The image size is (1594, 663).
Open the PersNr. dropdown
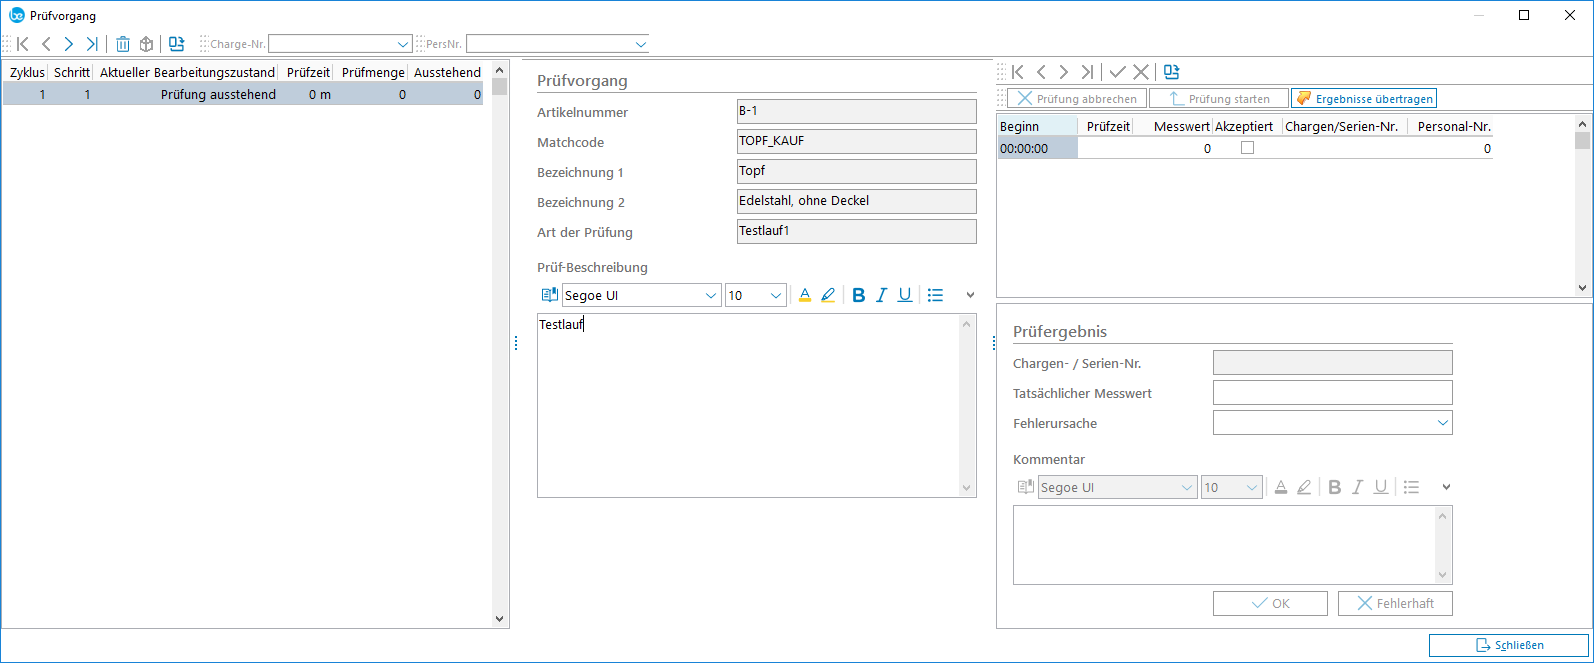point(640,44)
